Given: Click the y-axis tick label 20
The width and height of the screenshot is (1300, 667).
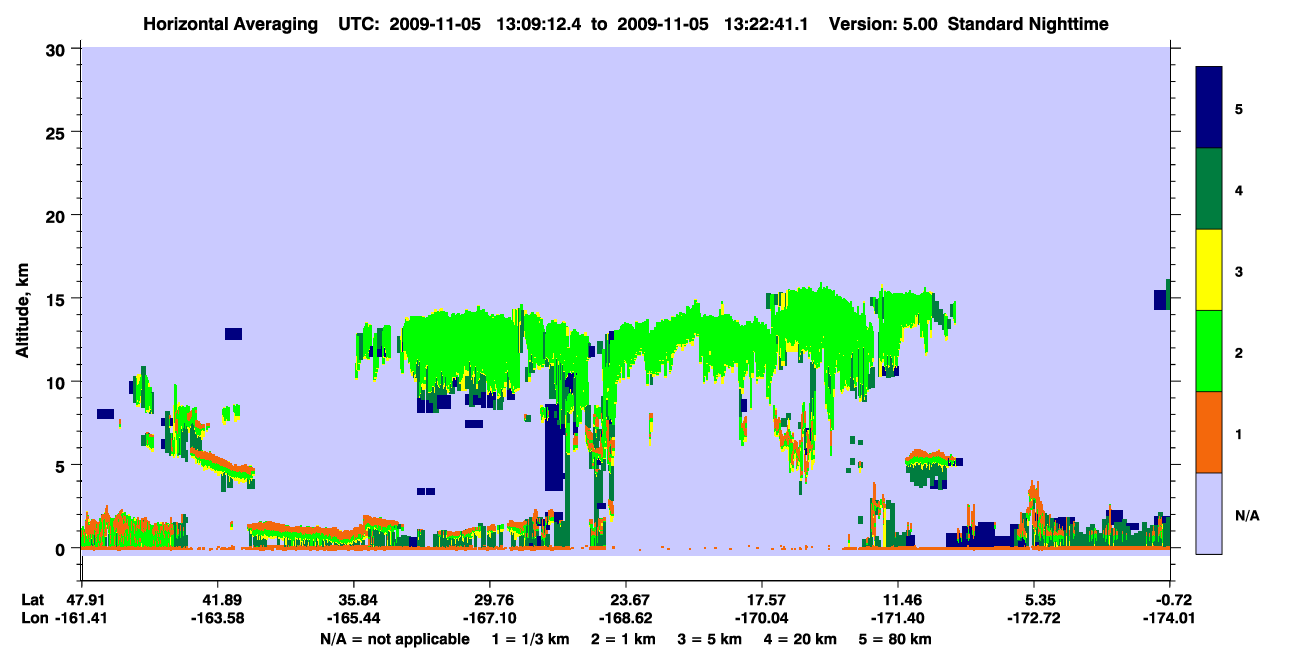Looking at the screenshot, I should pyautogui.click(x=56, y=215).
